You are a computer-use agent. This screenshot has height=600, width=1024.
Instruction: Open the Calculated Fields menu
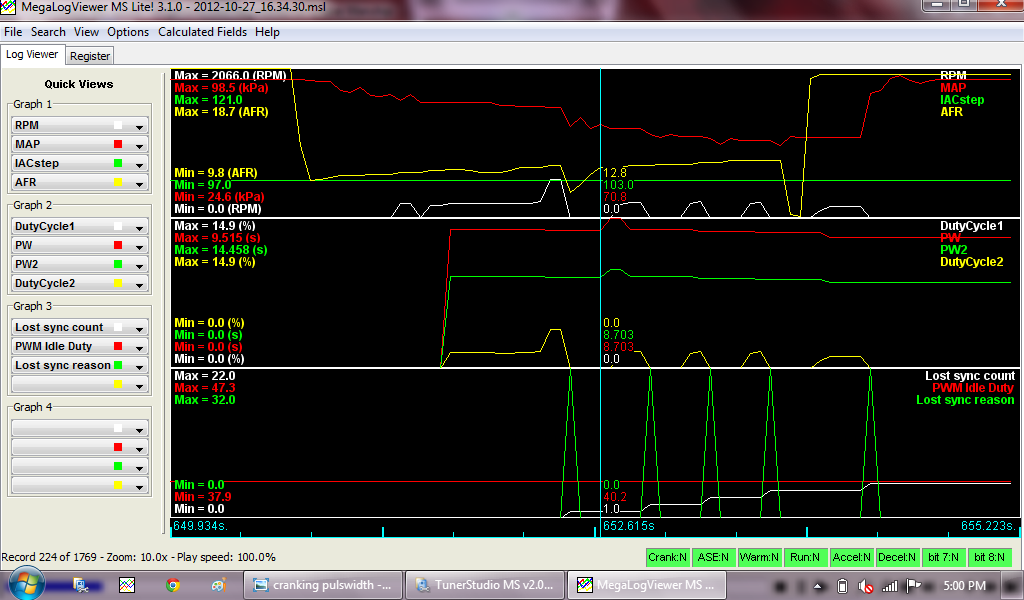203,32
